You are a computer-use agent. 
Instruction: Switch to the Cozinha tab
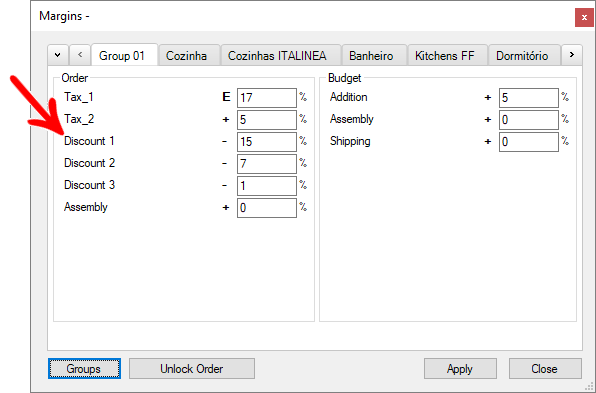(x=187, y=56)
